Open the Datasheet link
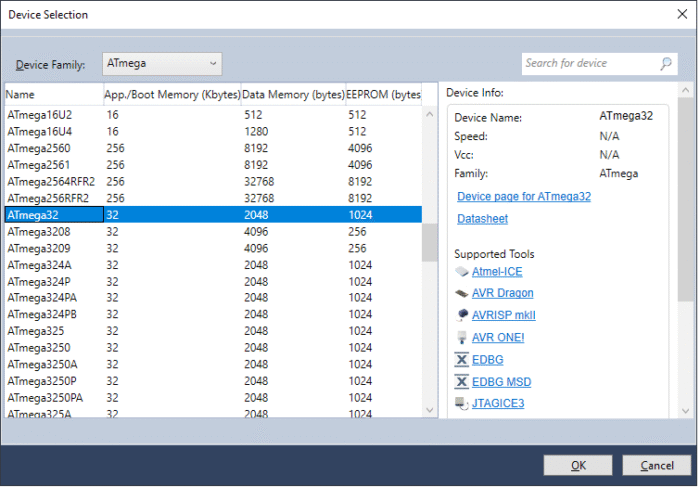 pos(482,219)
